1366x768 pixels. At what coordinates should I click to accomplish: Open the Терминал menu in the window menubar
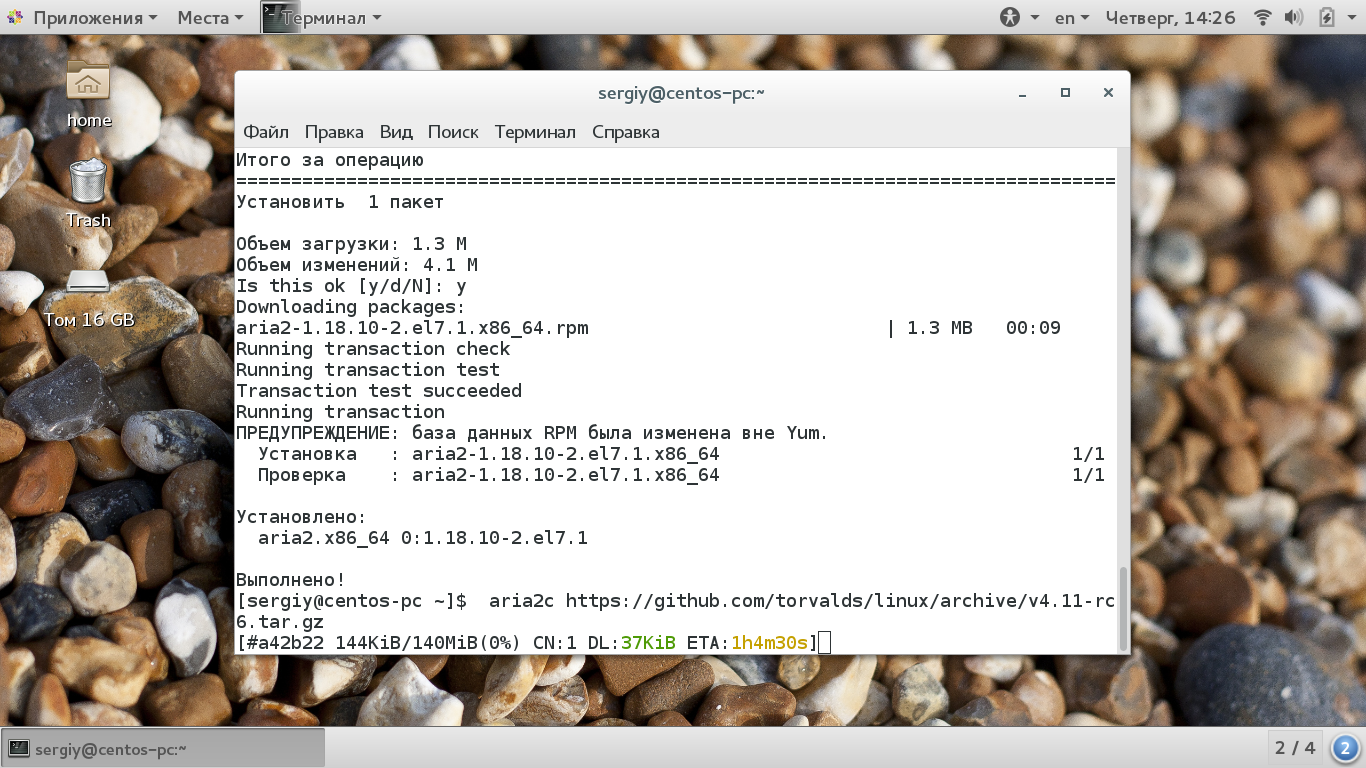point(535,132)
